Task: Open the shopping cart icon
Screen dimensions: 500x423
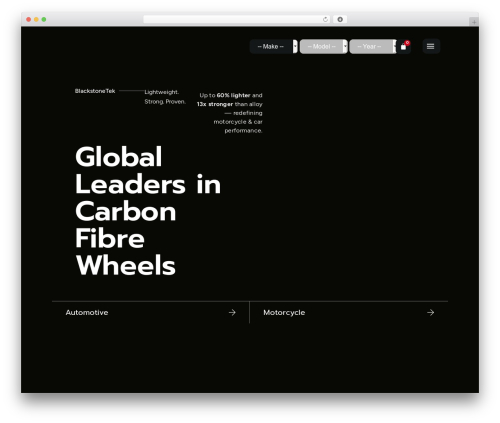Action: pos(404,46)
